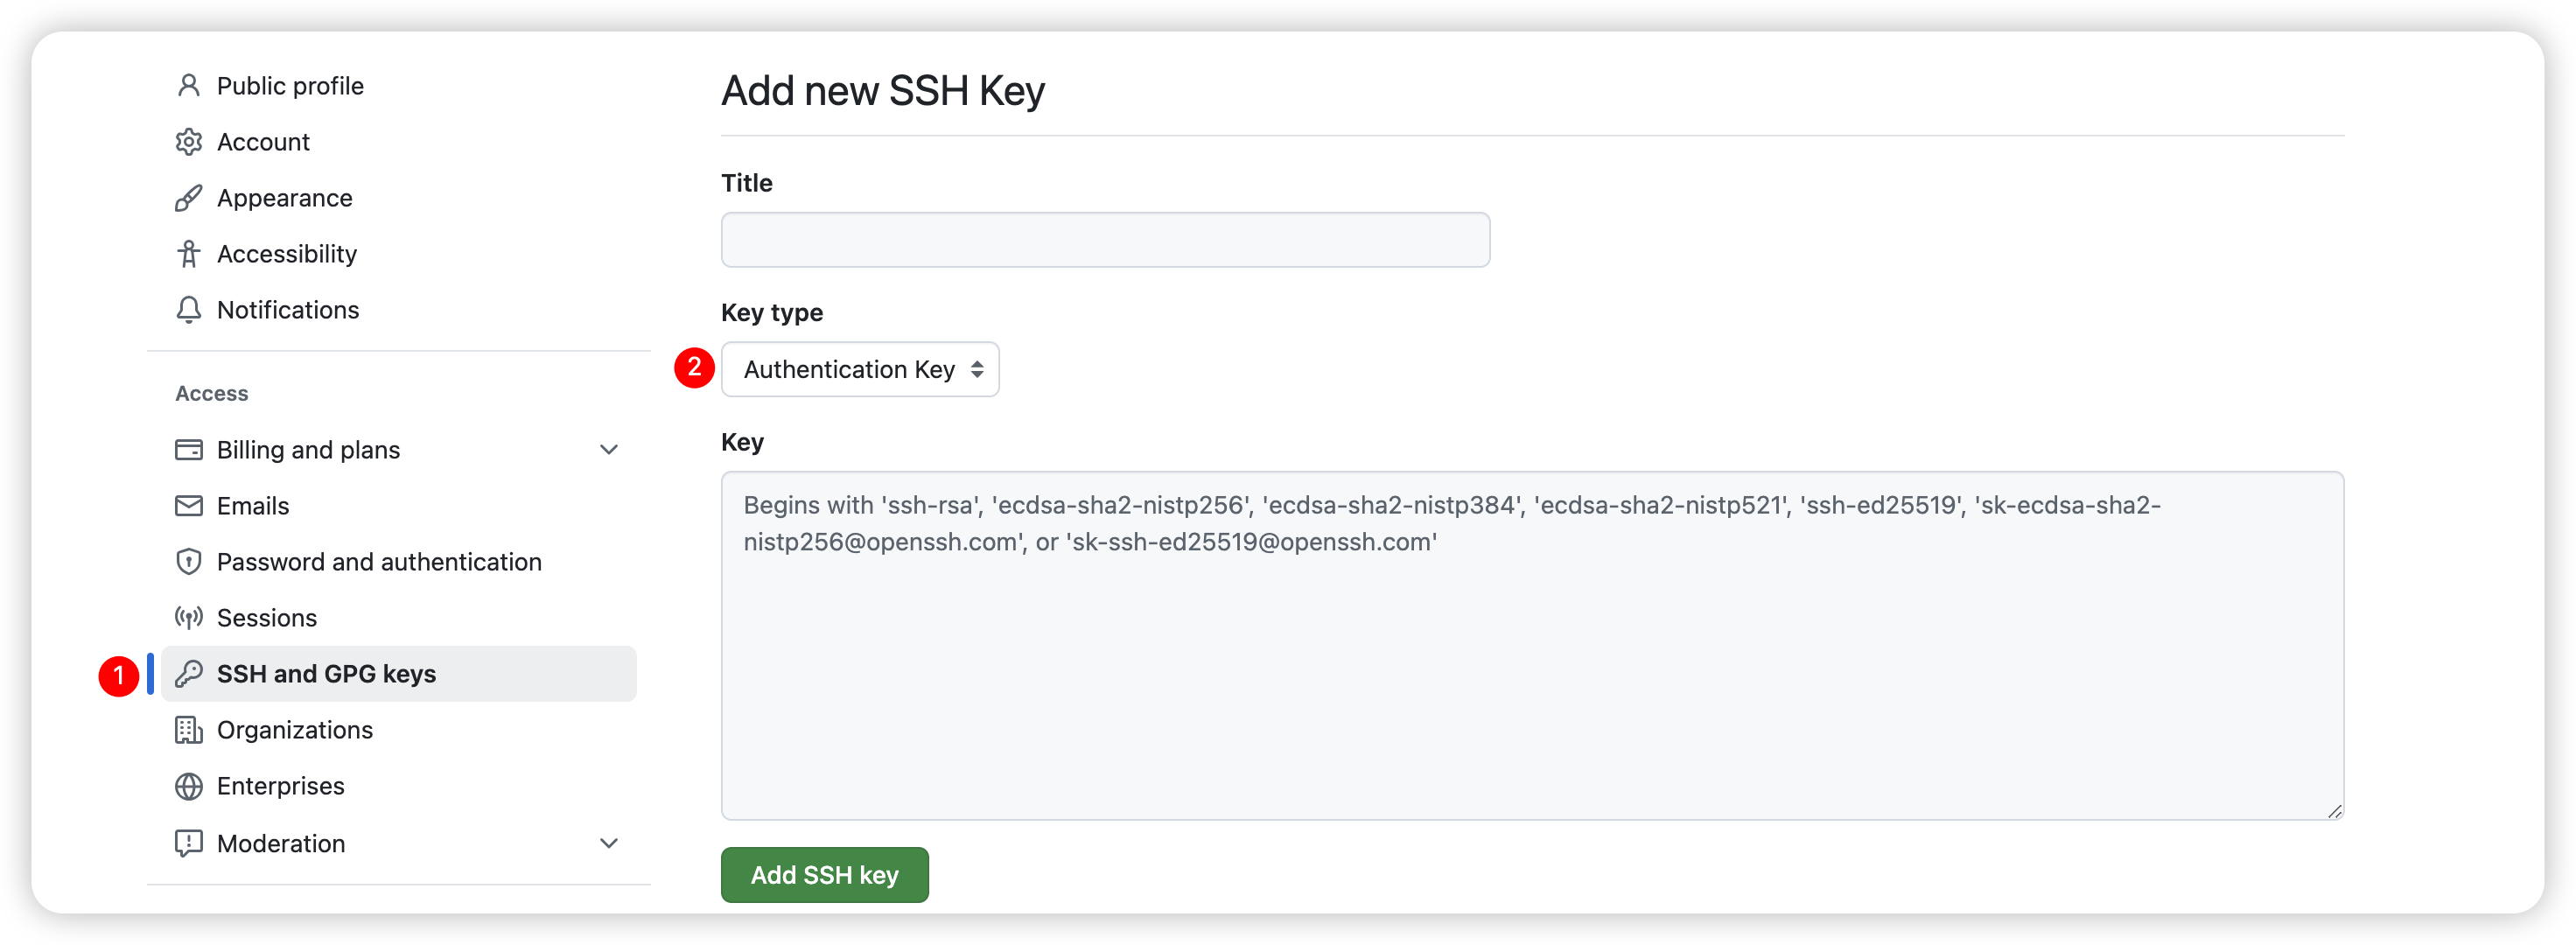
Task: Open the Key type dropdown
Action: (x=860, y=369)
